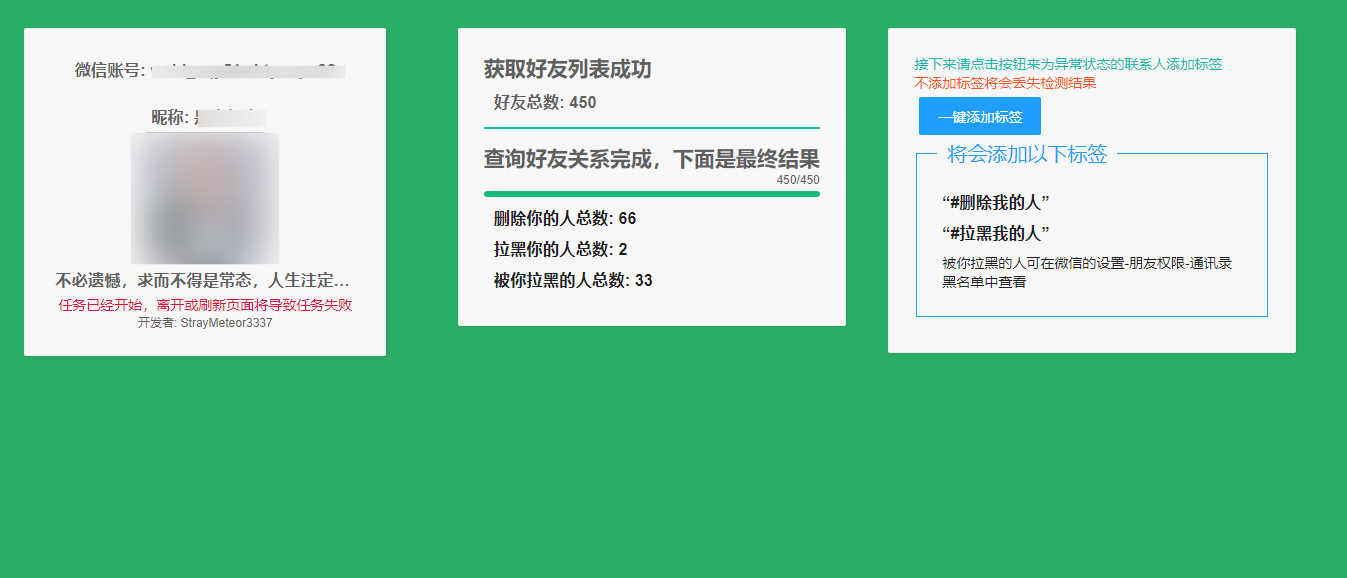The height and width of the screenshot is (578, 1347).
Task: Click the 获取好友列表成功 heading
Action: (x=567, y=69)
